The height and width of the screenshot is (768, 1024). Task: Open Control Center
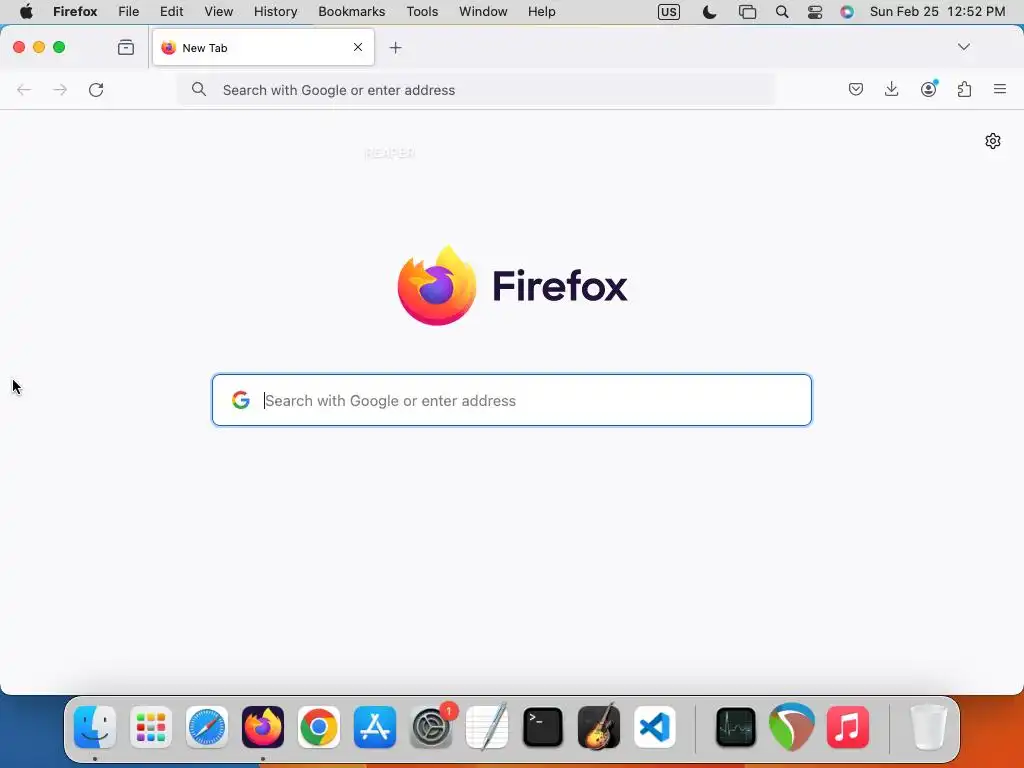coord(815,12)
